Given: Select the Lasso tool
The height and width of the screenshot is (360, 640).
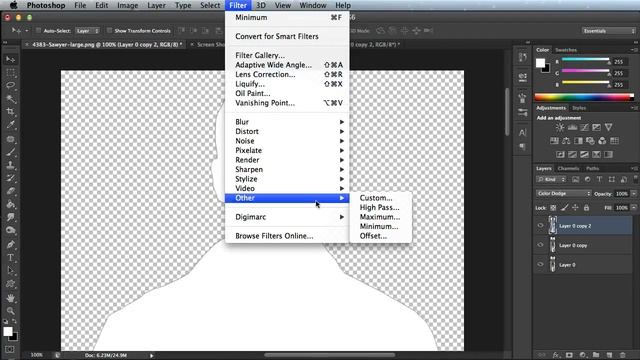Looking at the screenshot, I should (11, 85).
